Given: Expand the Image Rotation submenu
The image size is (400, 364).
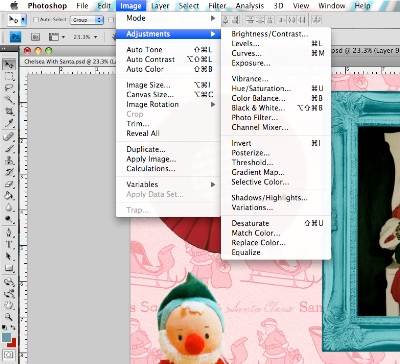Looking at the screenshot, I should tap(168, 104).
